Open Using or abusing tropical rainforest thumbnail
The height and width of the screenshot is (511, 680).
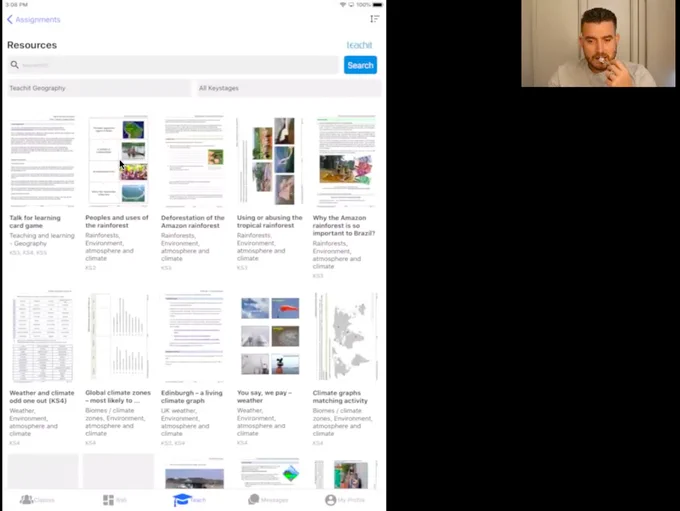click(x=270, y=161)
